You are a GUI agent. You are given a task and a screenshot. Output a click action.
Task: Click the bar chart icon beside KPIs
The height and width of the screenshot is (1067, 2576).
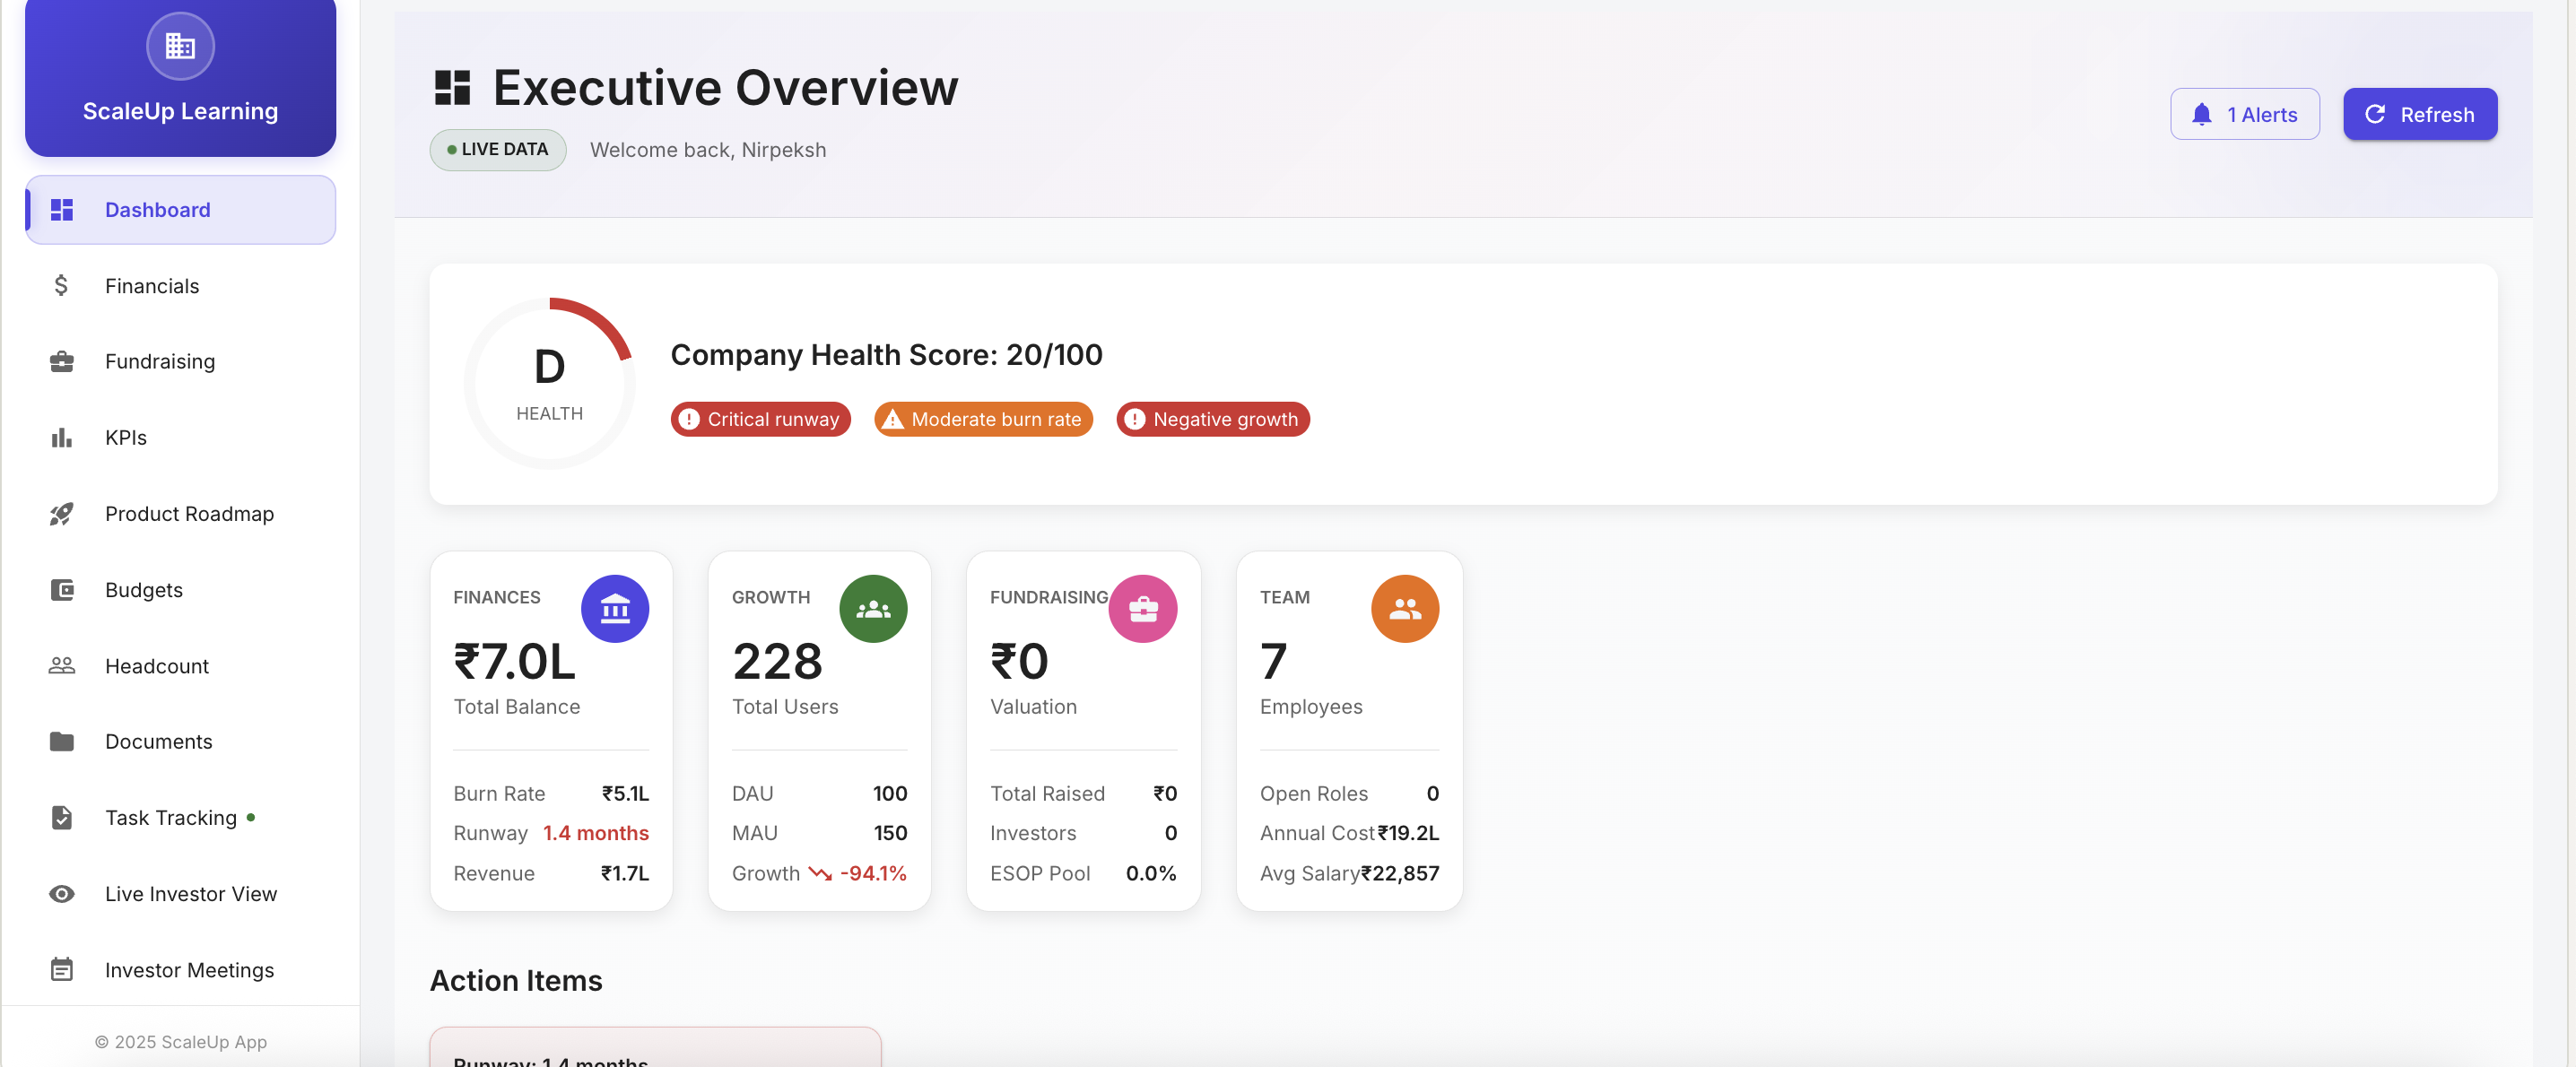pos(62,438)
